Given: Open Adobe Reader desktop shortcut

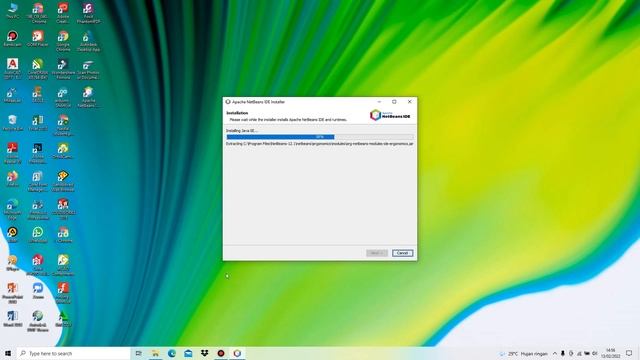Looking at the screenshot, I should click(13, 153).
